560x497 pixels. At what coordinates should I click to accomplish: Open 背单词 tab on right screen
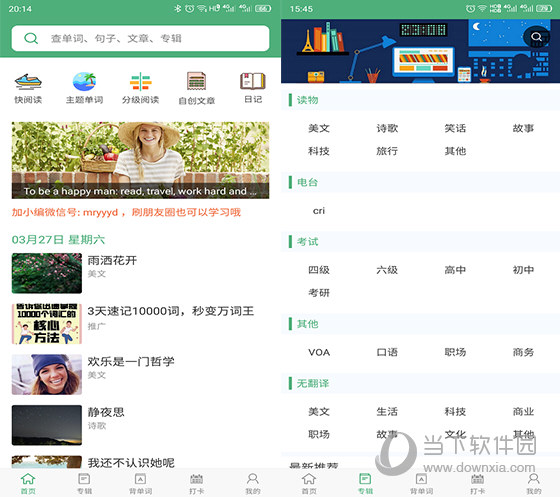421,484
